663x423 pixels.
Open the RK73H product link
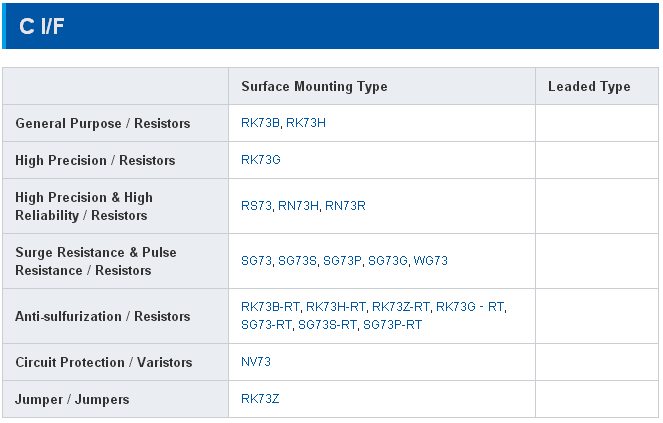tap(306, 123)
